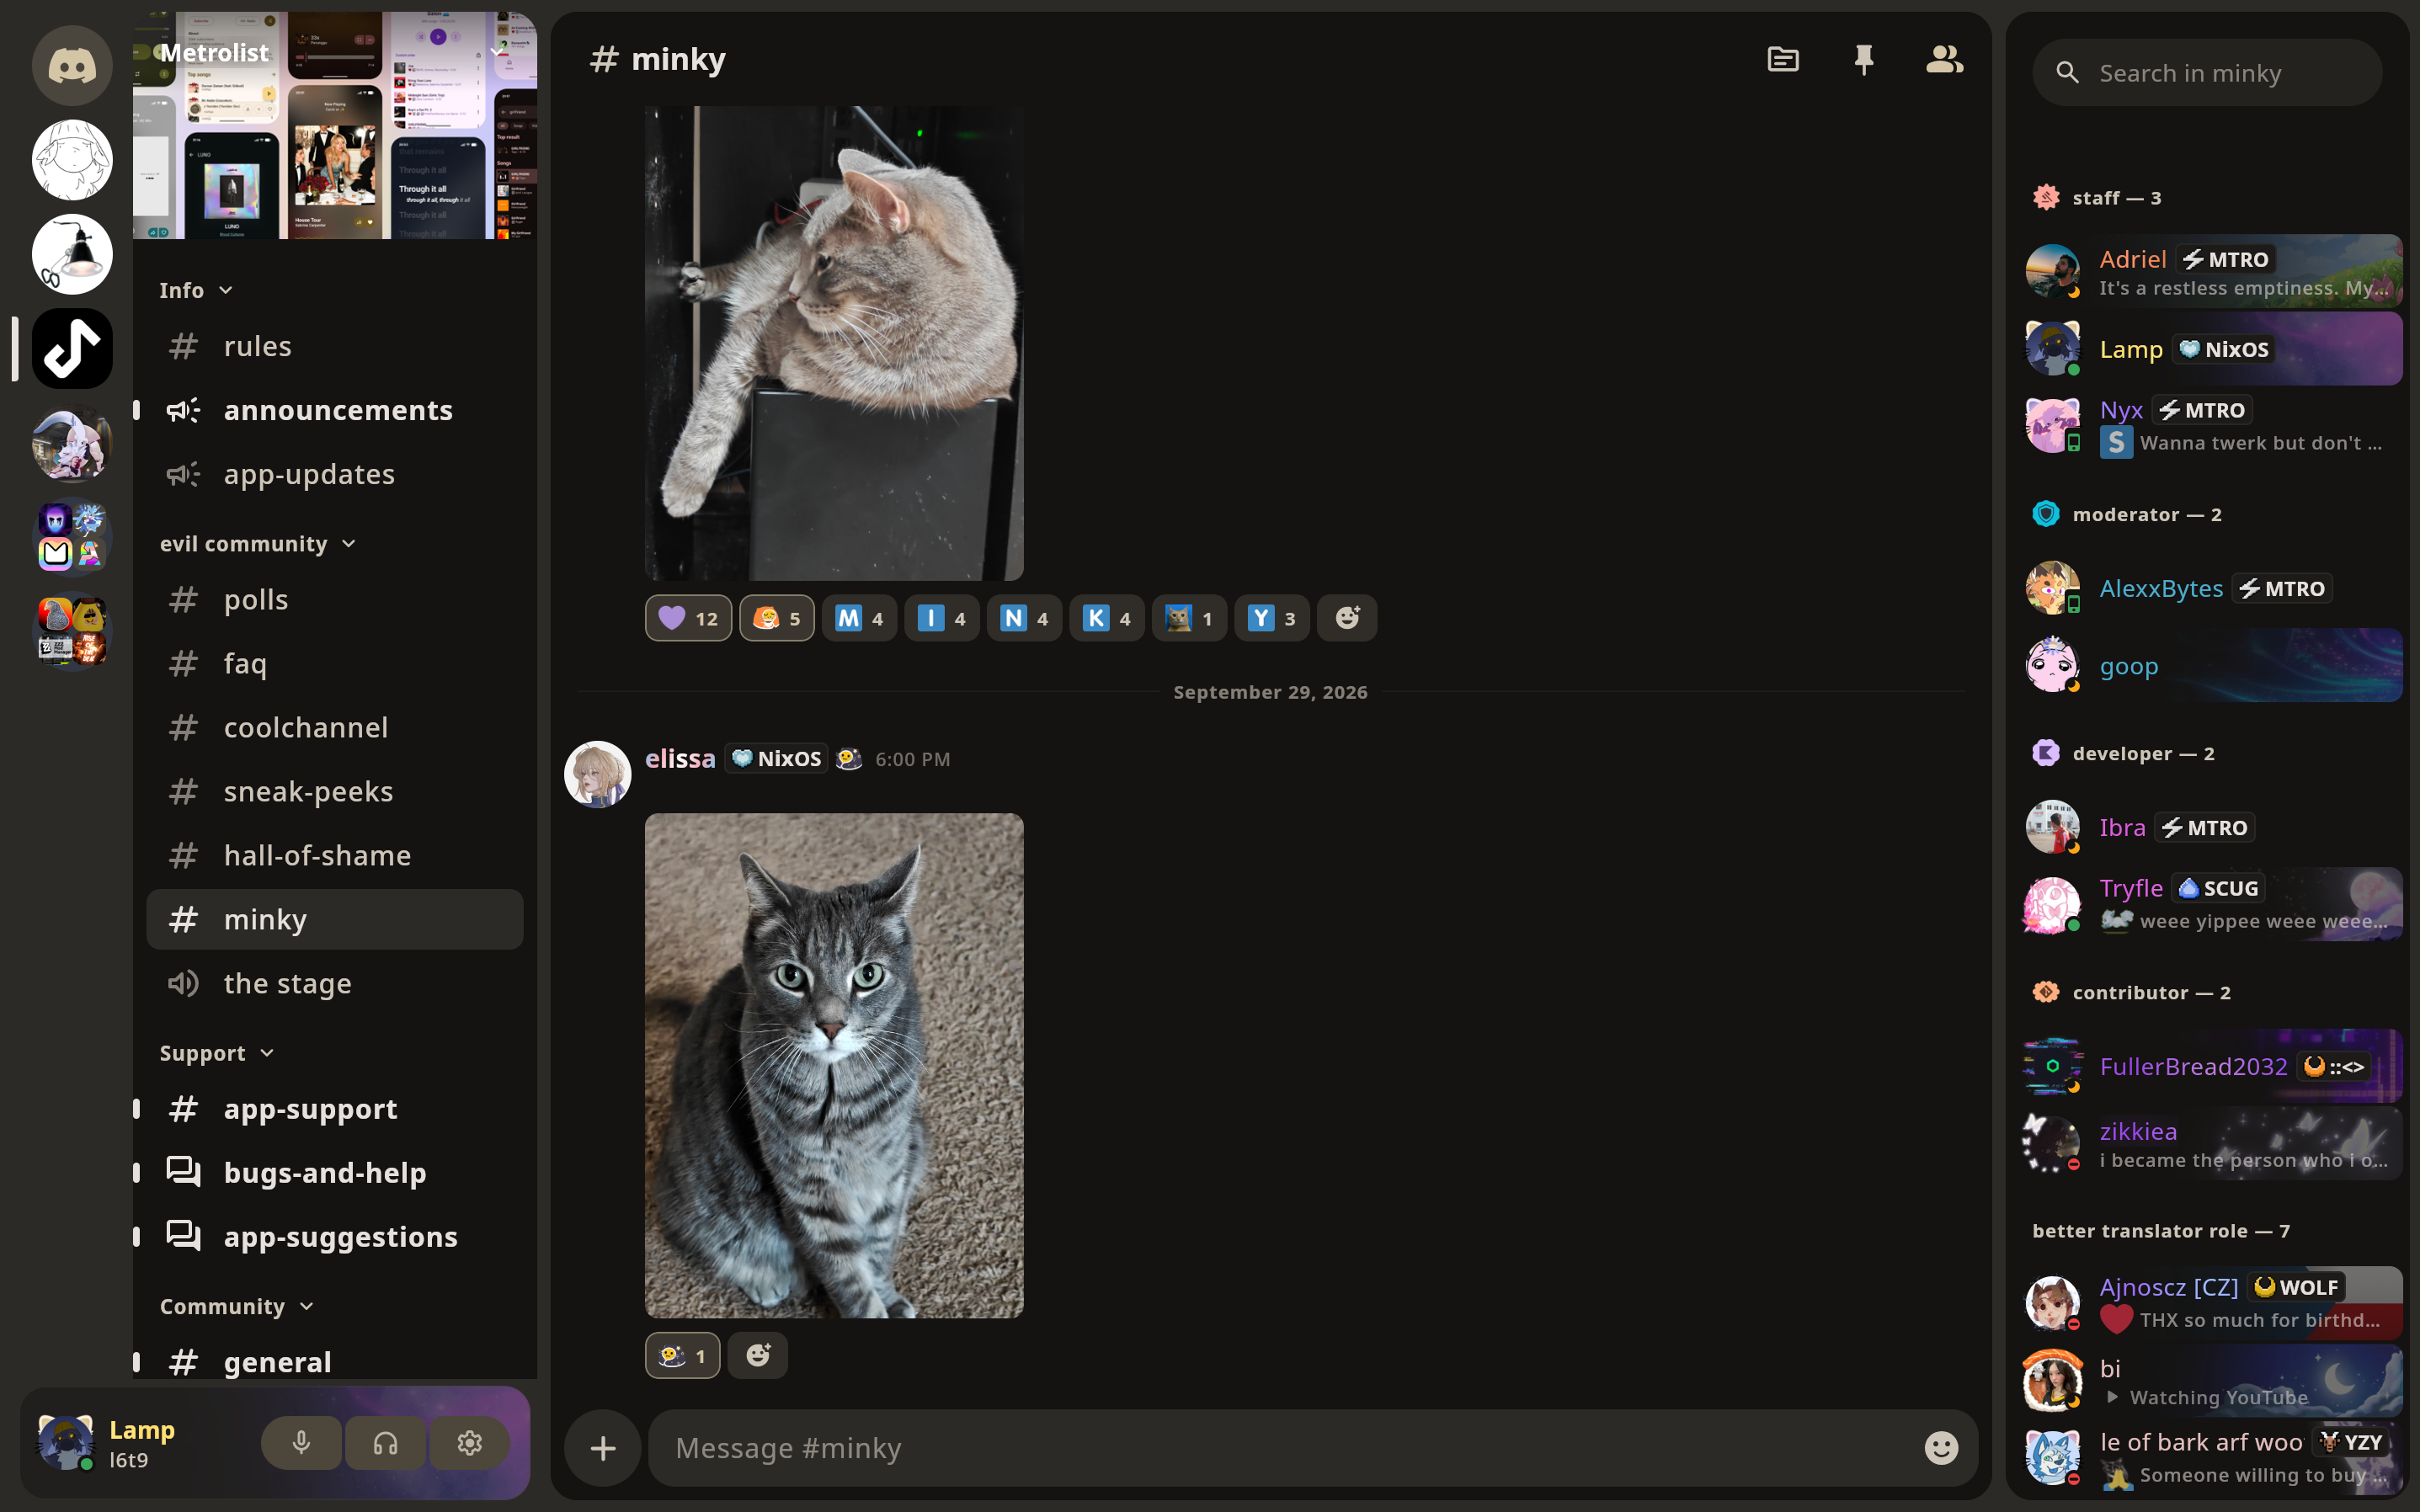The image size is (2420, 1512).
Task: Open AlexxBytes member entry
Action: pos(2213,588)
